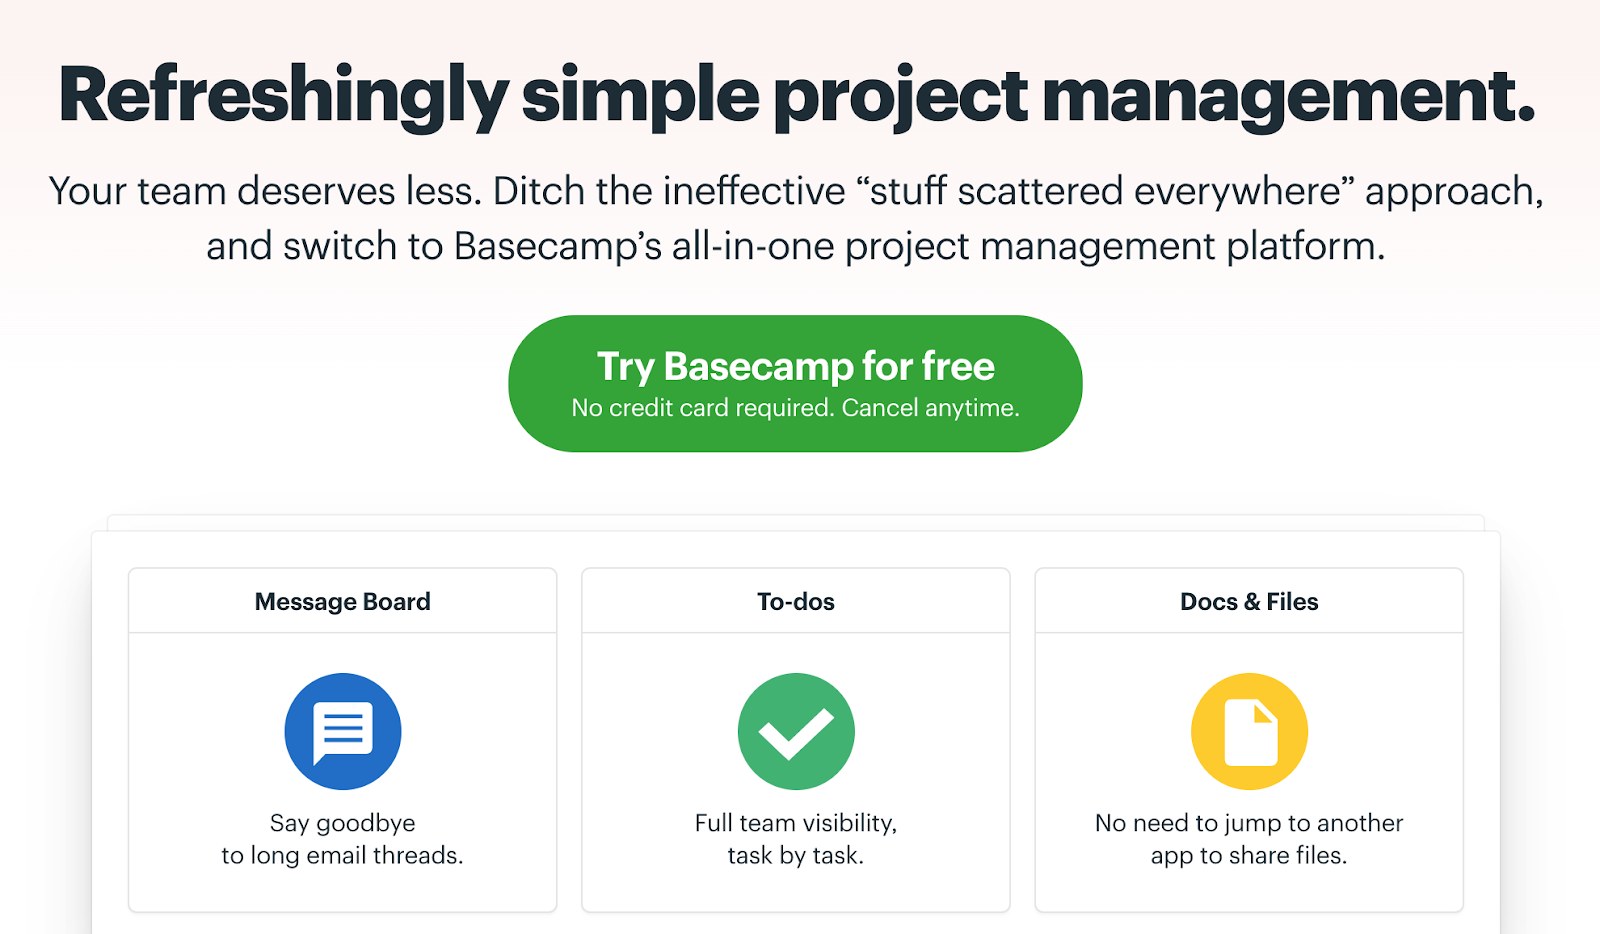Click the blue Message Board chat icon
1600x934 pixels.
pyautogui.click(x=343, y=731)
